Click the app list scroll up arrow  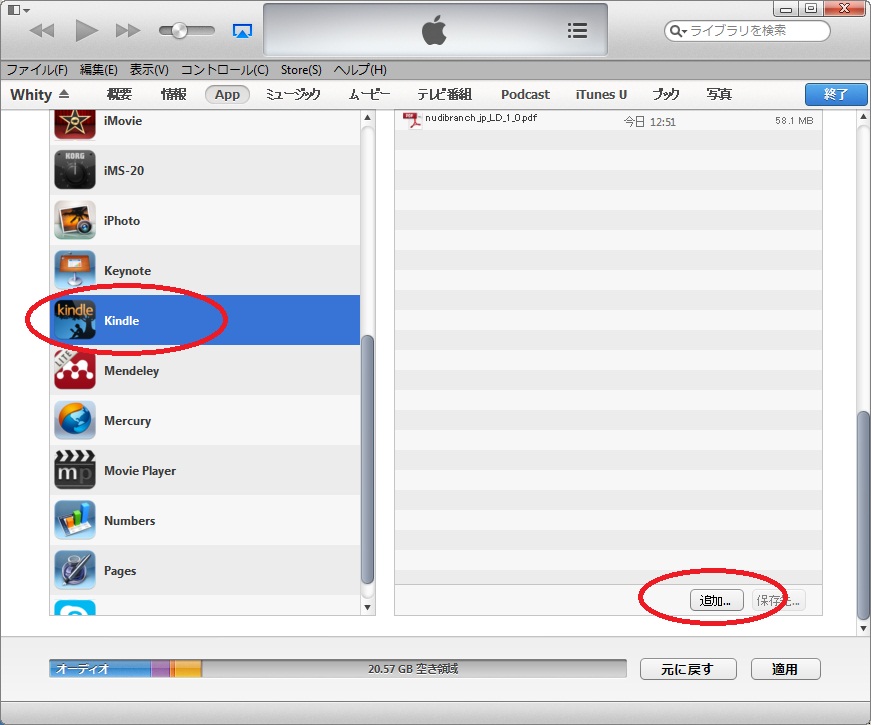coord(367,118)
